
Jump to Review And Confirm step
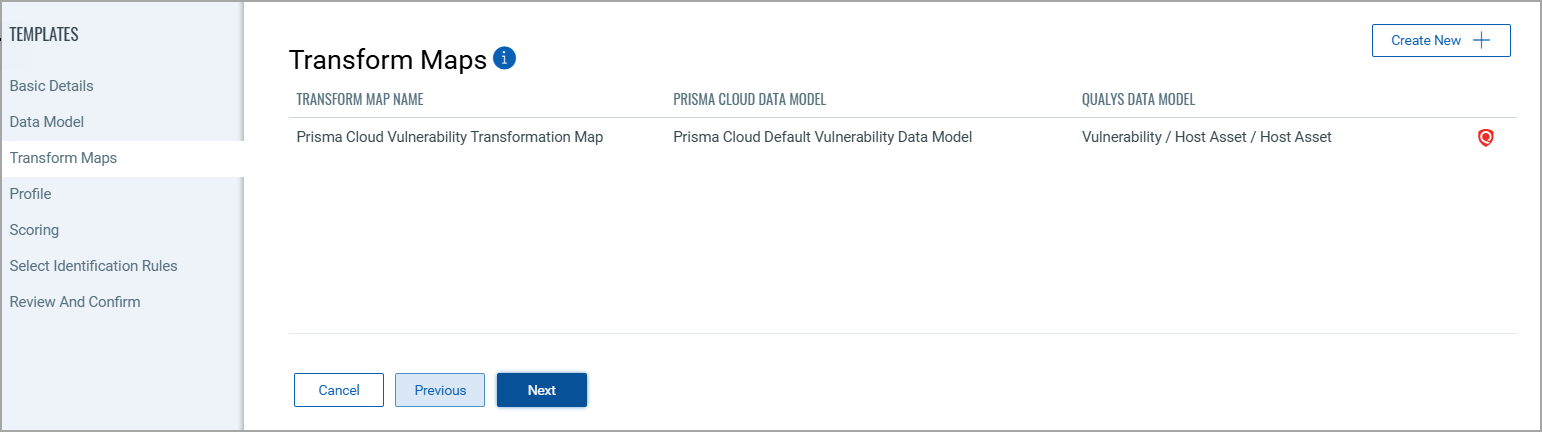(75, 302)
